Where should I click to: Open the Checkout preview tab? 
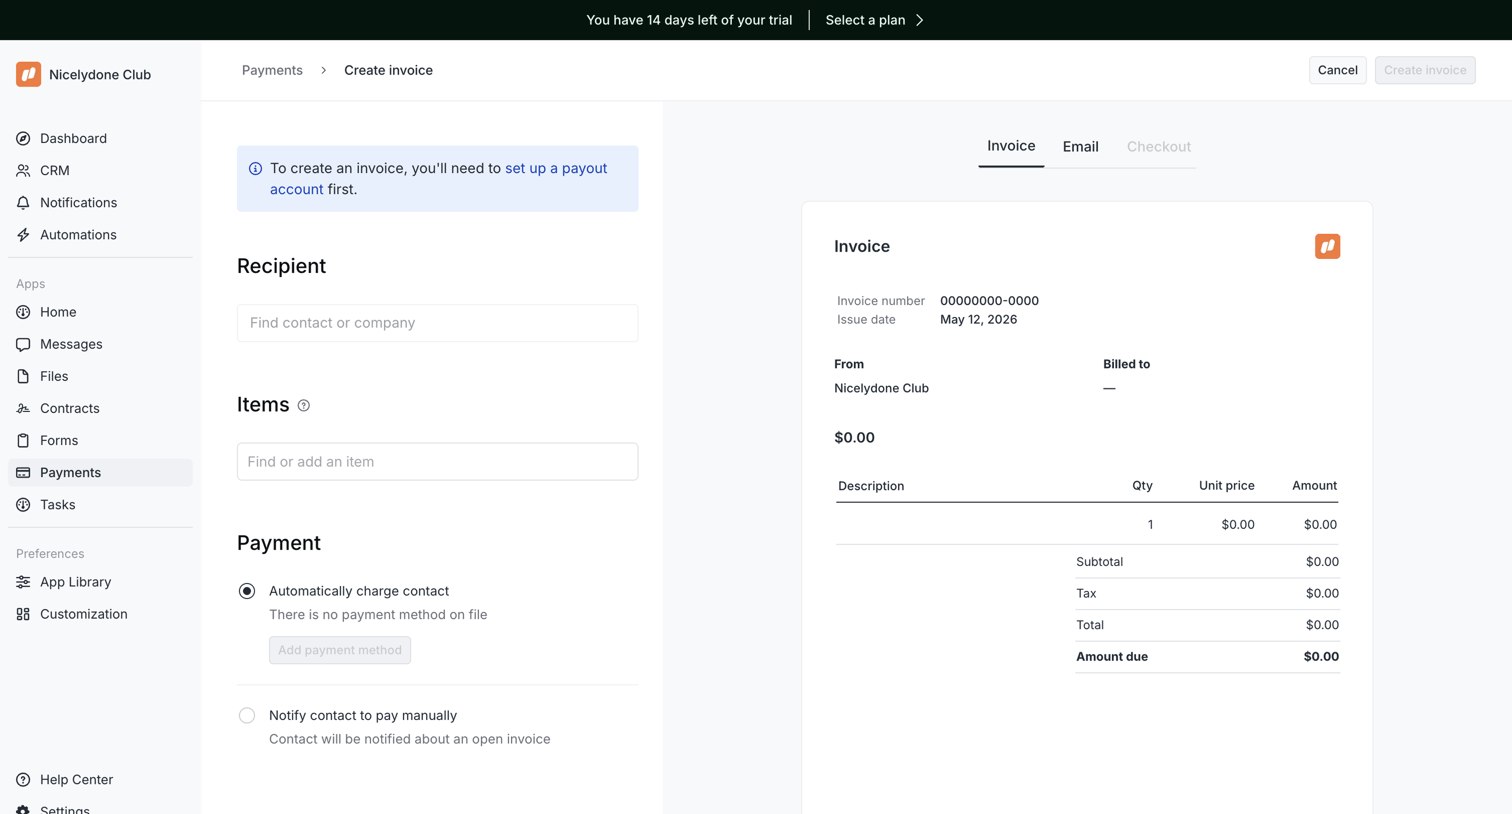coord(1158,146)
